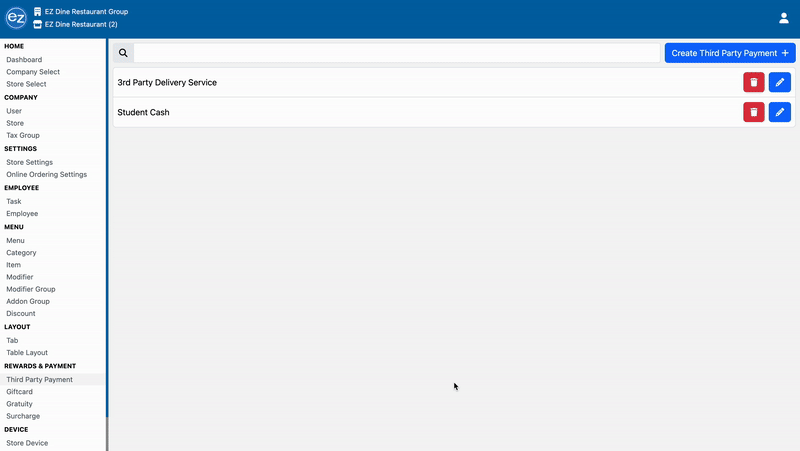Screen dimensions: 800x451
Task: Open the Employee page
Action: 22,214
